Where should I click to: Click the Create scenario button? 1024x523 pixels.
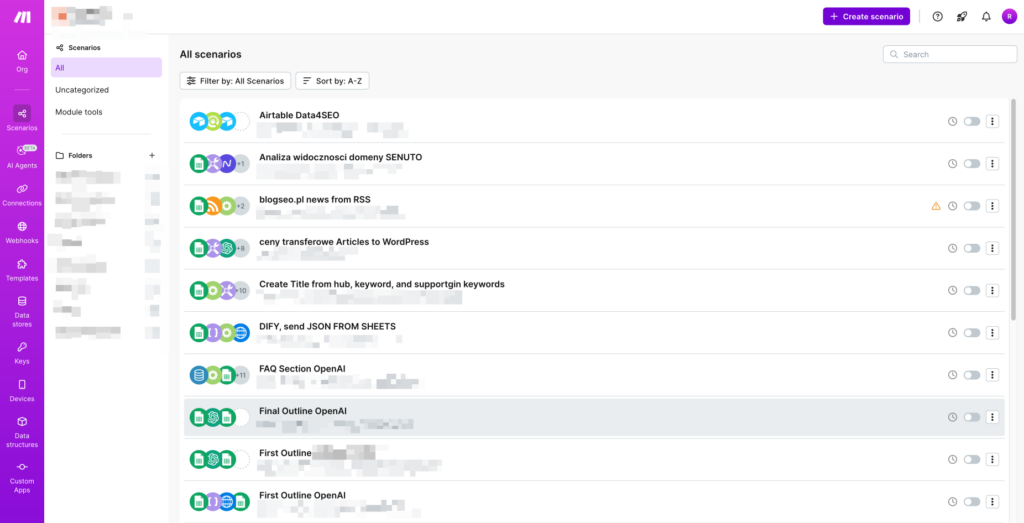click(866, 16)
